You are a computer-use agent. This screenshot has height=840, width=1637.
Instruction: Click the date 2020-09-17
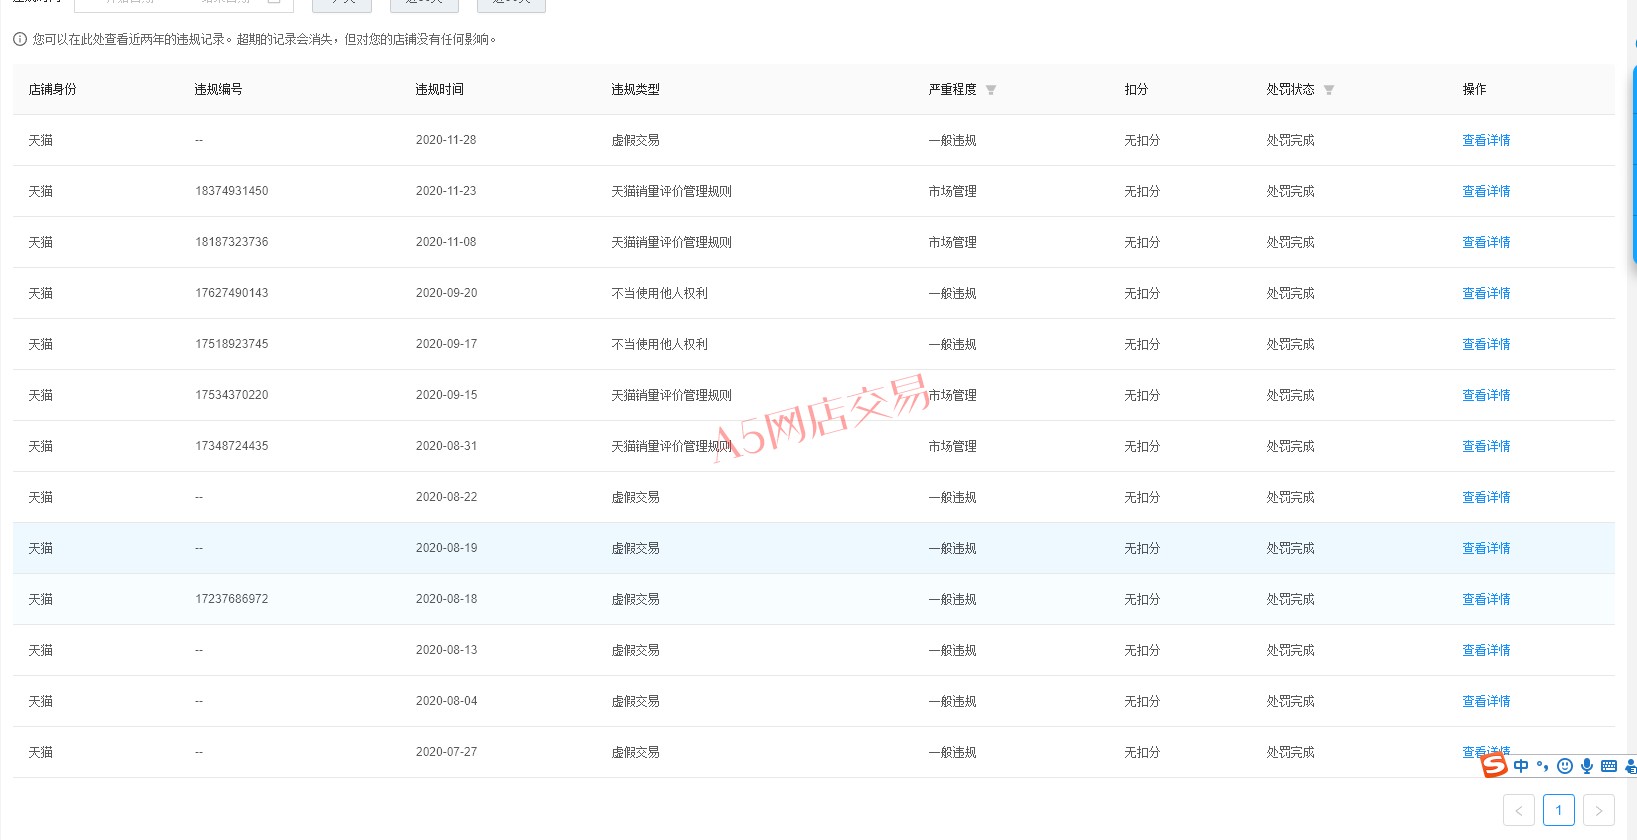447,344
